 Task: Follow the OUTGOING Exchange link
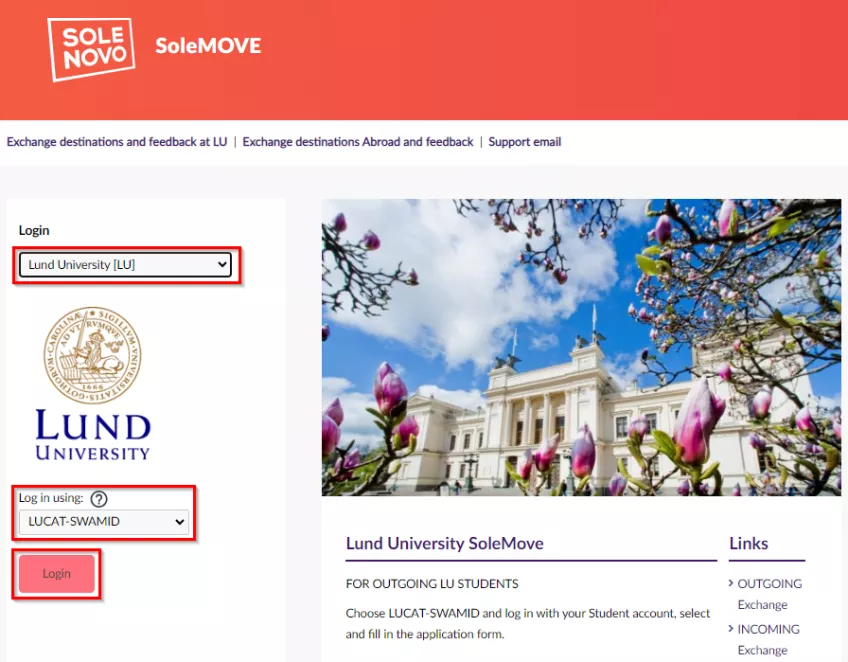(770, 594)
